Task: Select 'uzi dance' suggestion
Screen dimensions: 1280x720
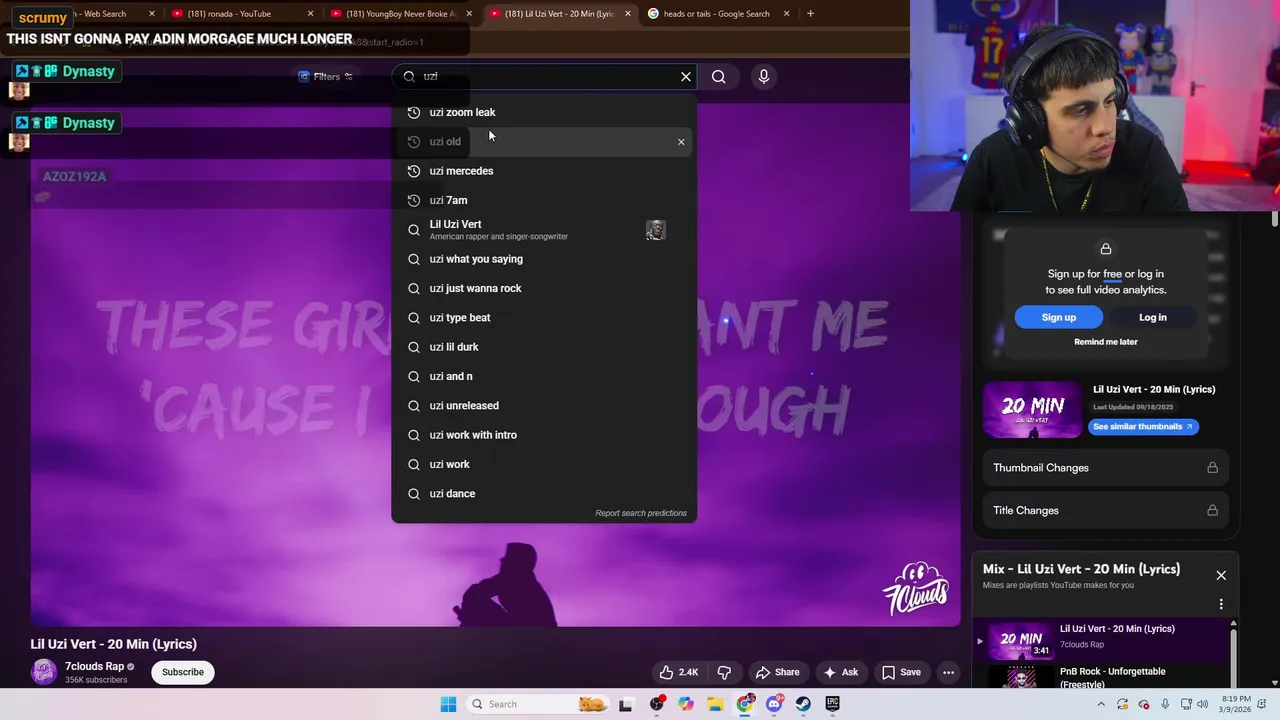Action: [x=544, y=493]
